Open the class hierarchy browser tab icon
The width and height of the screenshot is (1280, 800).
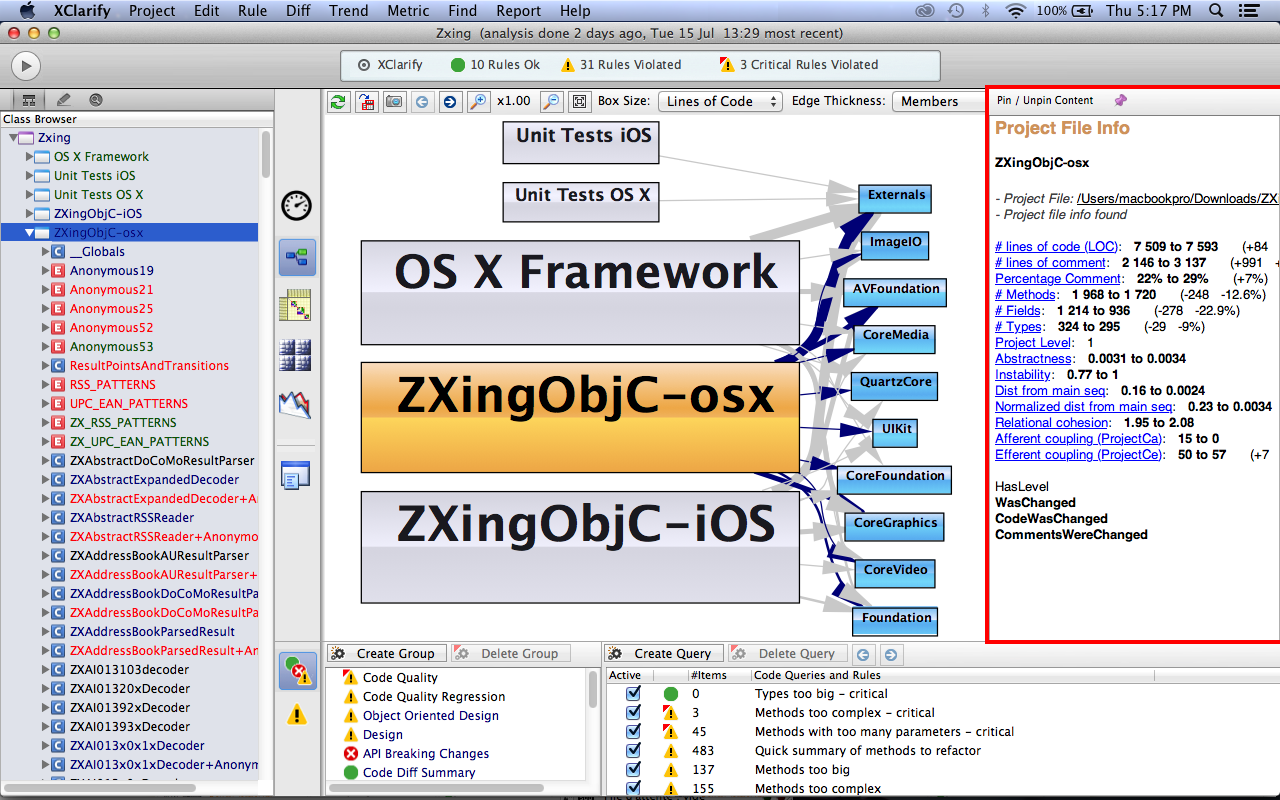click(x=28, y=100)
